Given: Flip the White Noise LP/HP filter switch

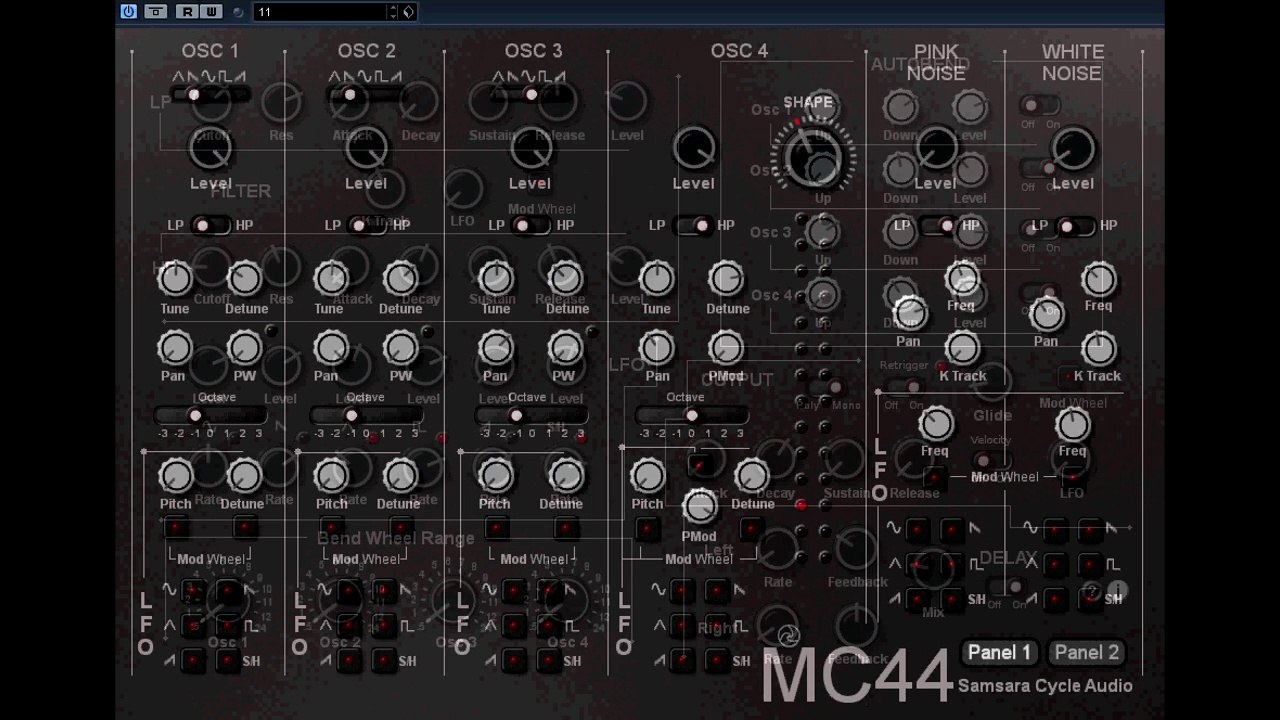Looking at the screenshot, I should click(1076, 226).
